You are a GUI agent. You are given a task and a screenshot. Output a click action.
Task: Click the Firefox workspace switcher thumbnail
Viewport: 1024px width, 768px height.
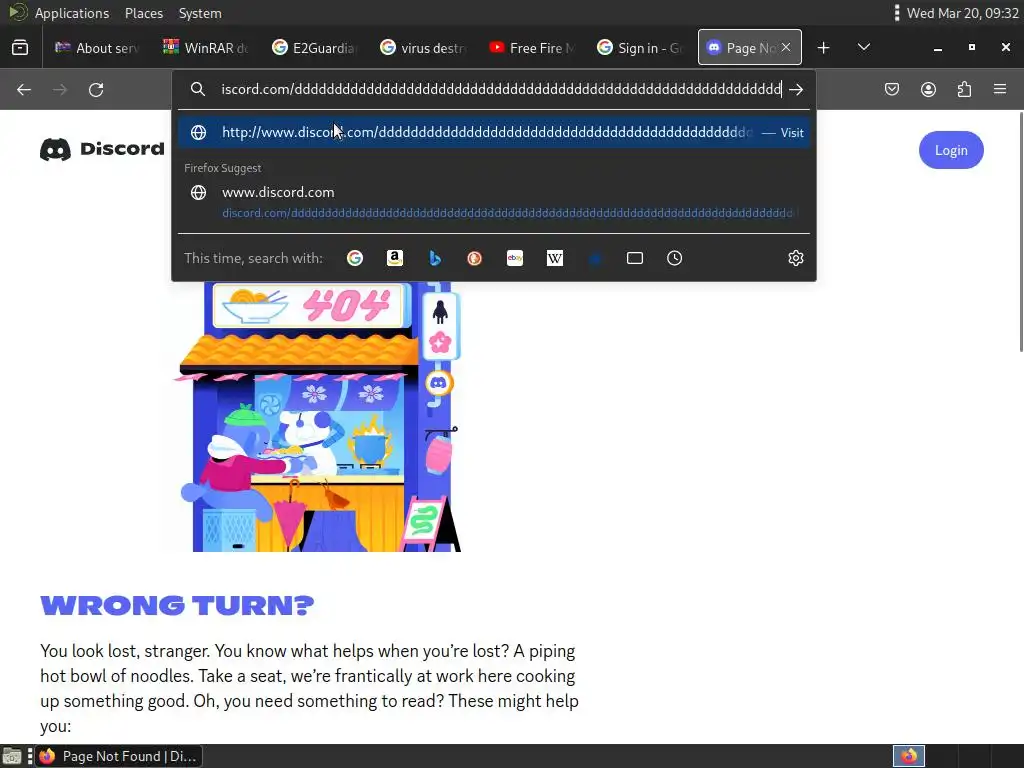point(908,756)
